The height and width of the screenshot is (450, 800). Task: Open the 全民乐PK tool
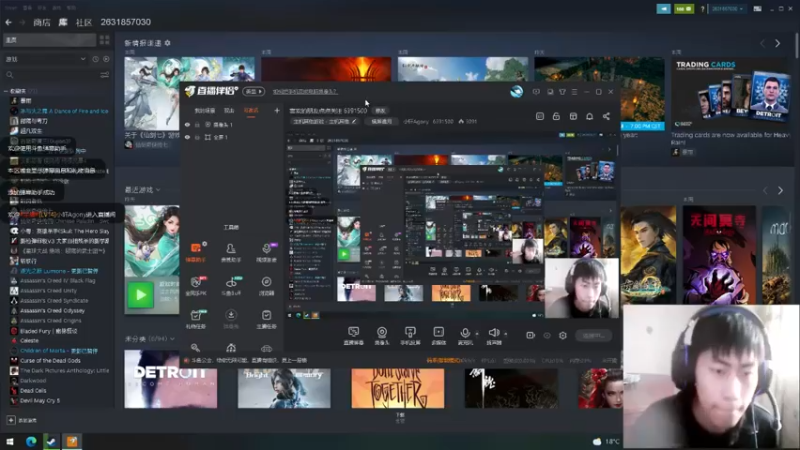[x=196, y=286]
